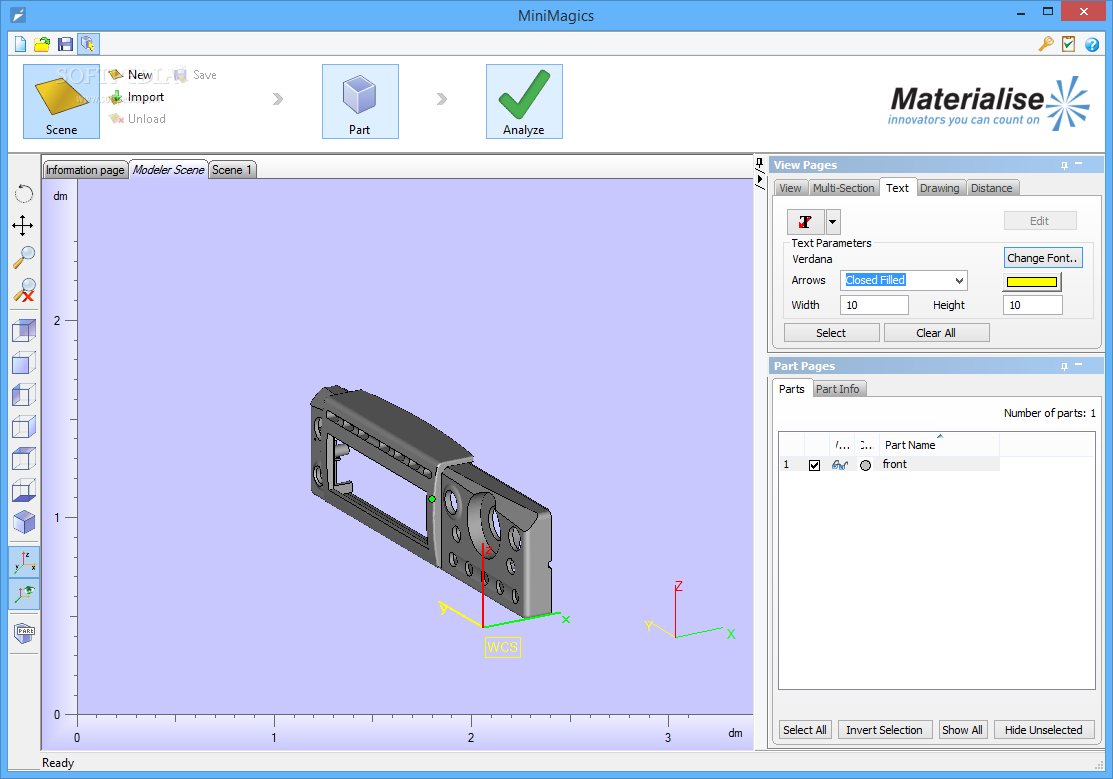The width and height of the screenshot is (1113, 779).
Task: Uncheck the front part checkbox
Action: (814, 465)
